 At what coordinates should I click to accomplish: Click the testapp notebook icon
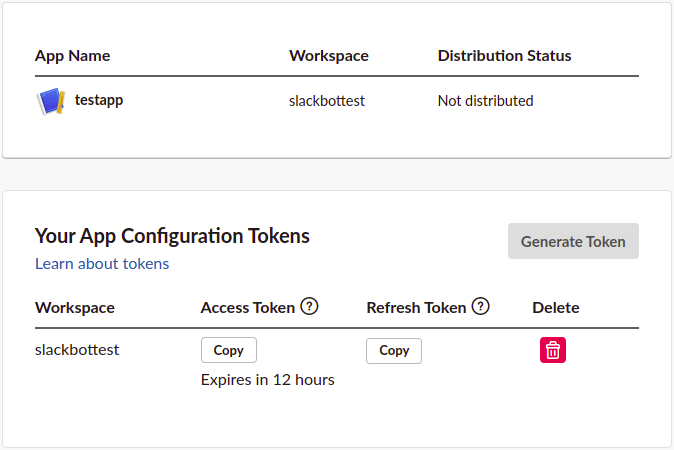coord(51,101)
